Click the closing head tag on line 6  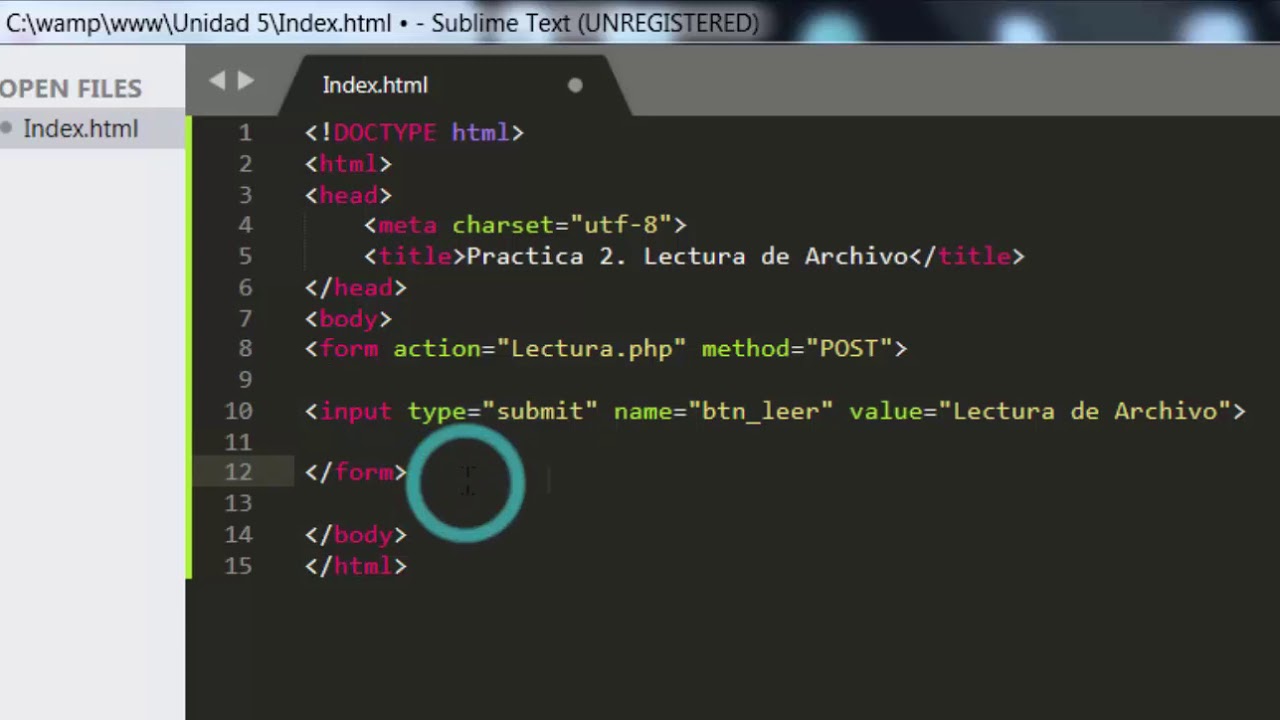click(x=356, y=288)
